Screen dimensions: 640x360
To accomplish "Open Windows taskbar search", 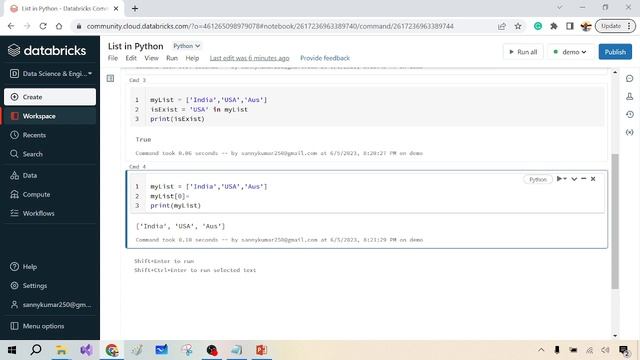I will pyautogui.click(x=36, y=350).
